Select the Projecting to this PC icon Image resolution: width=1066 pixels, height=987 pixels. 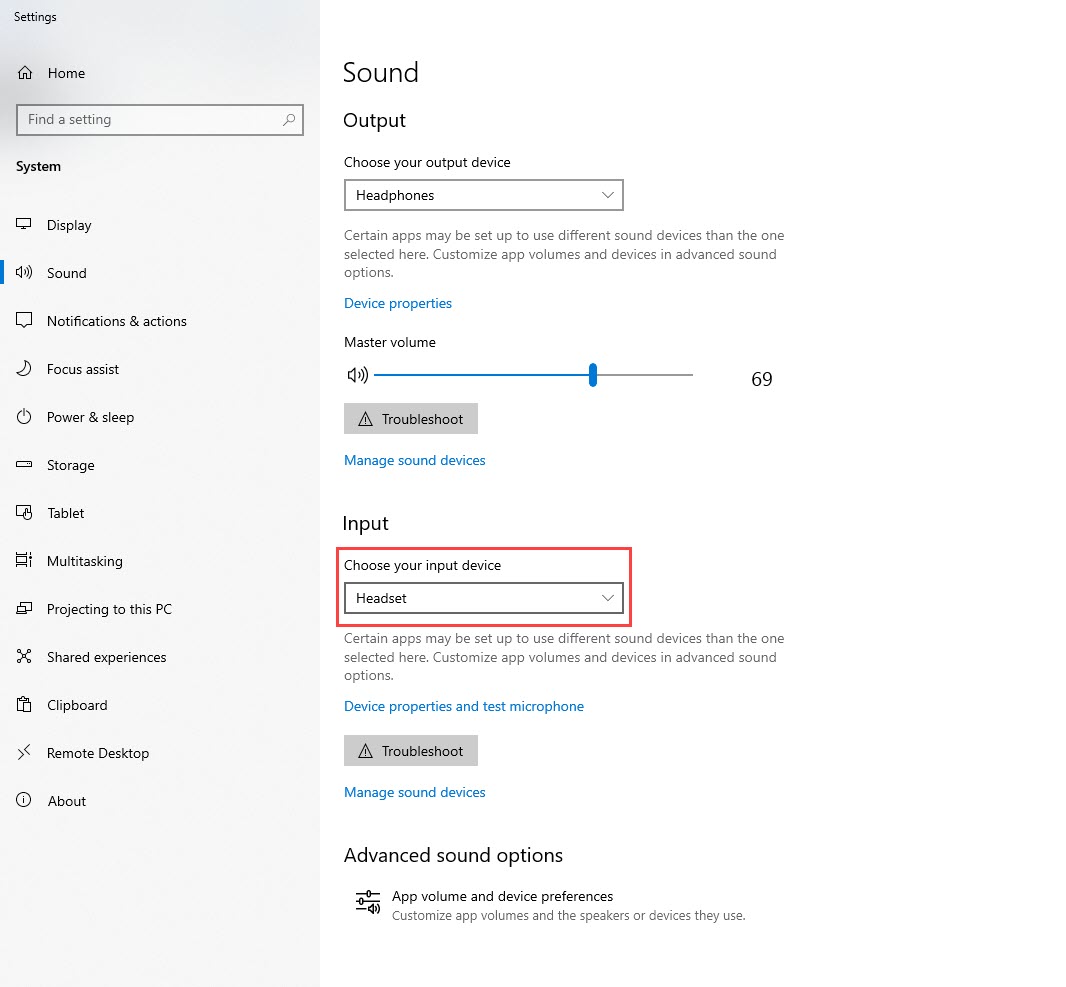pos(23,609)
